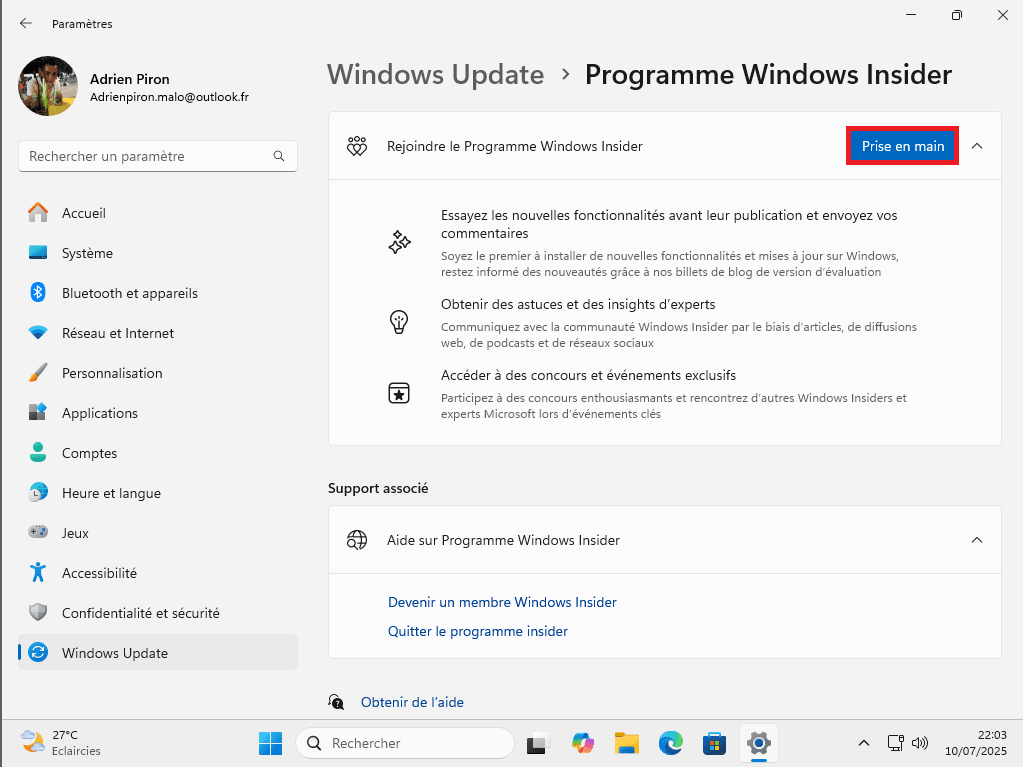Open the clock showing 22:03
Viewport: 1023px width, 767px height.
click(x=976, y=743)
